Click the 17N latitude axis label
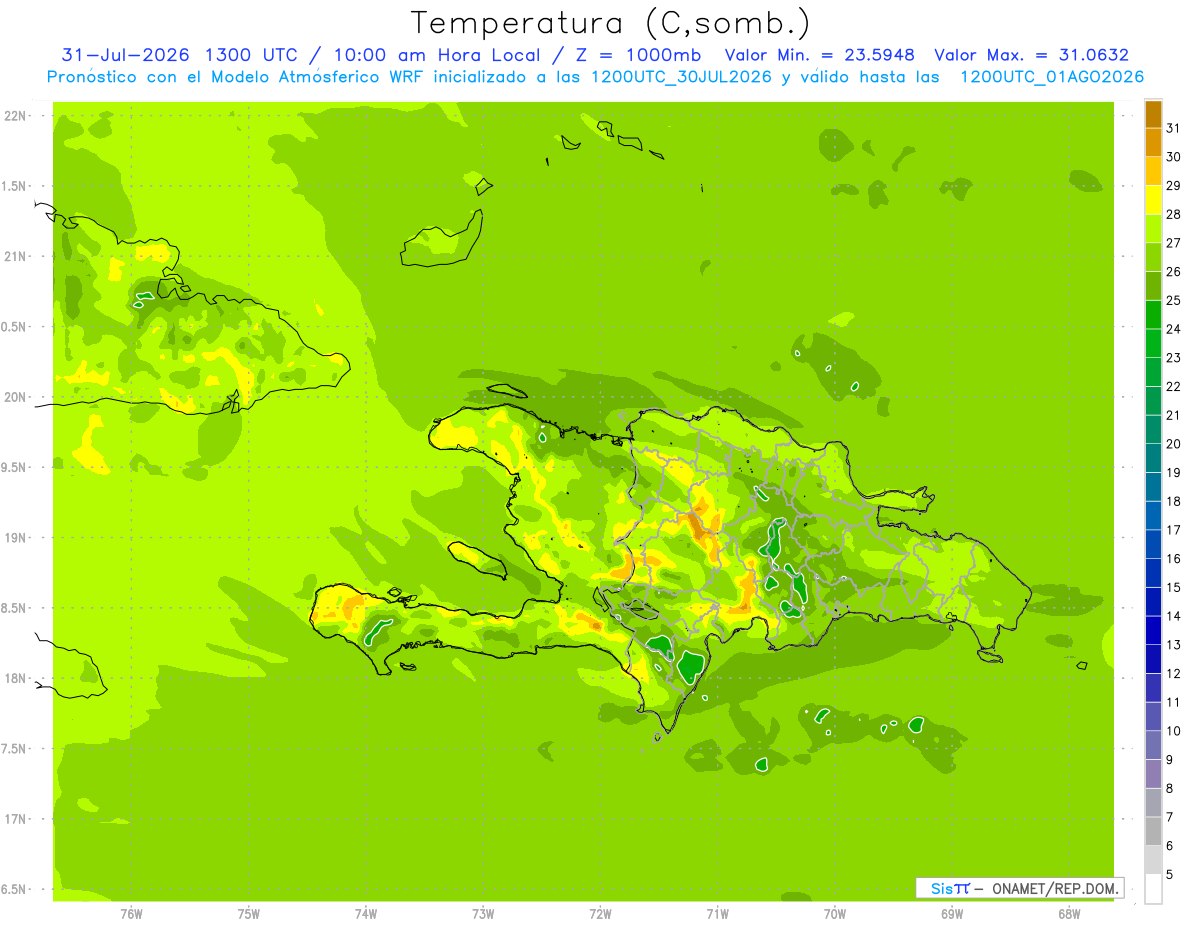This screenshot has width=1200, height=927. tap(14, 819)
